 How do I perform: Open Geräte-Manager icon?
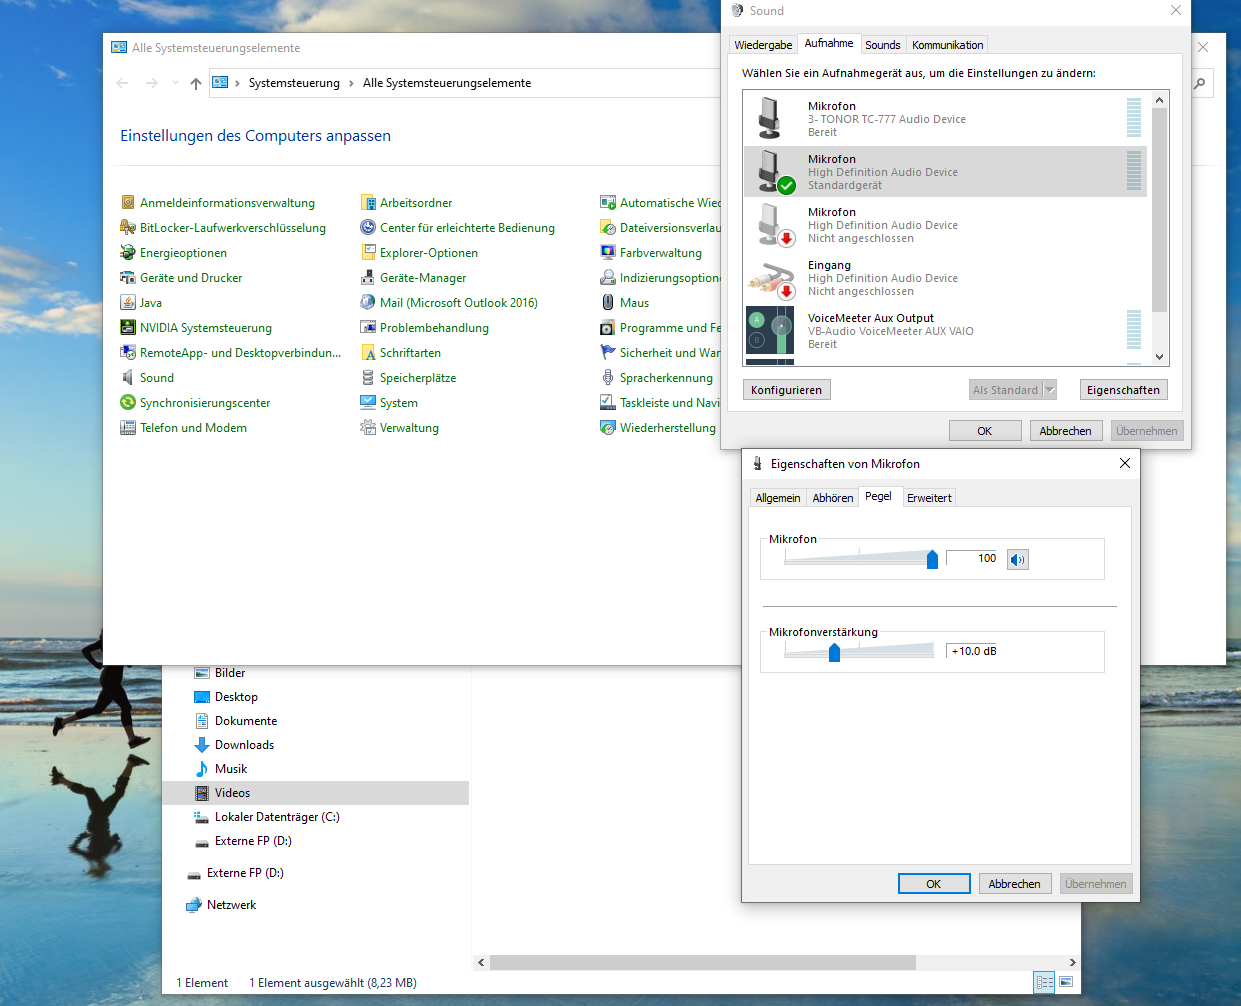pos(368,278)
